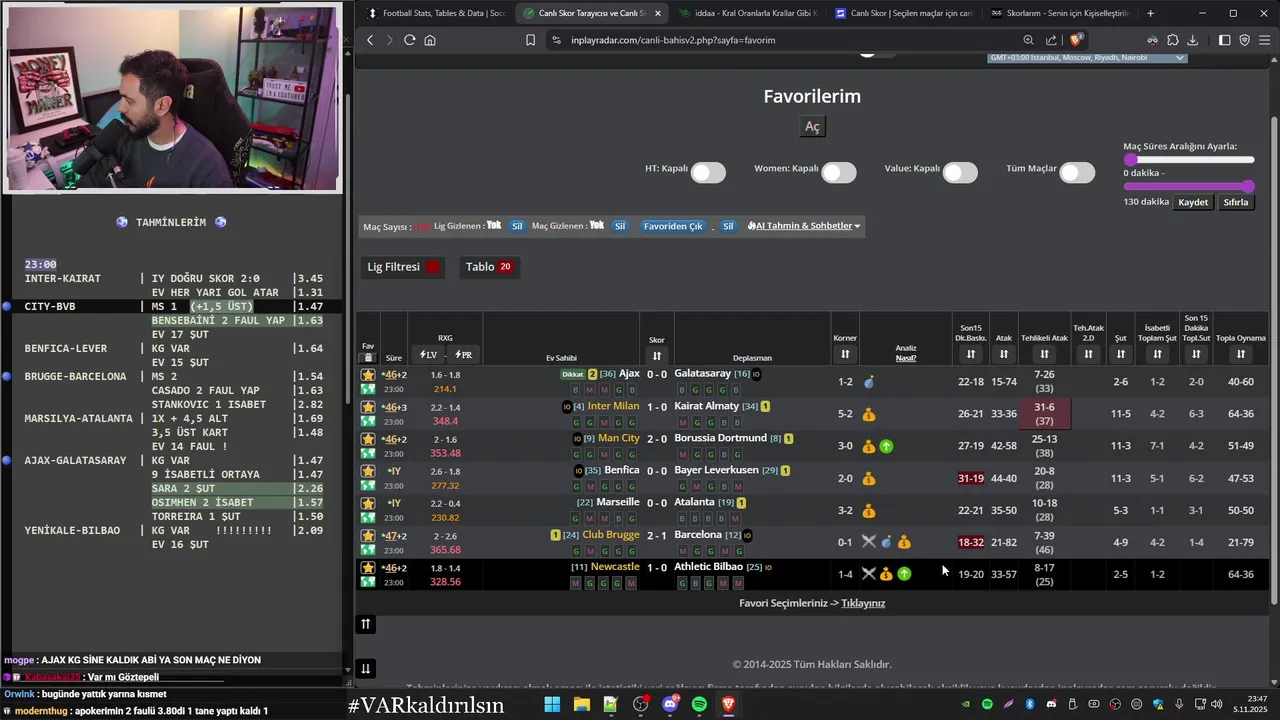
Task: Open Windows Start menu
Action: coord(552,705)
